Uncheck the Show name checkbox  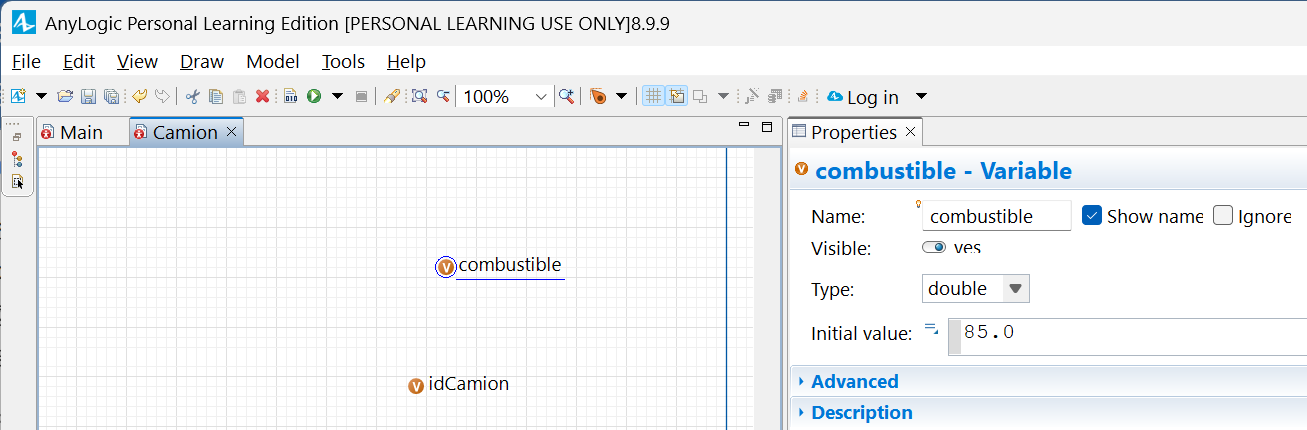[x=1092, y=216]
